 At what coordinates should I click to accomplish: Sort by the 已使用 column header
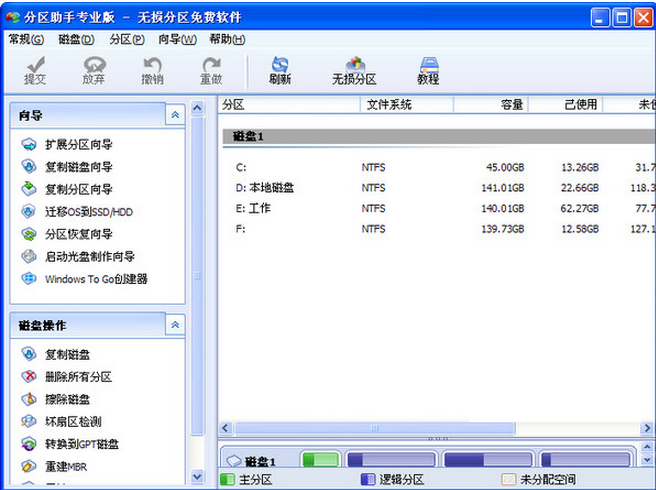(566, 105)
